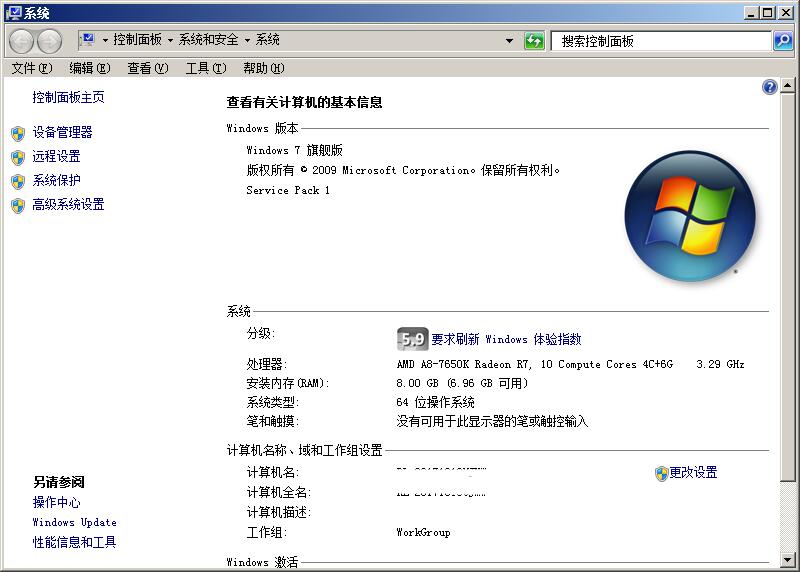800x572 pixels.
Task: Open 性能信息和工具 link
Action: coord(74,542)
